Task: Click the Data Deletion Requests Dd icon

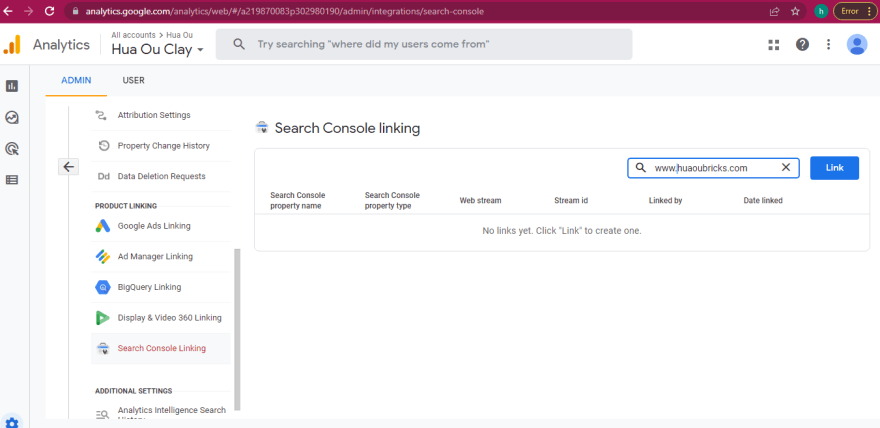Action: pos(104,176)
